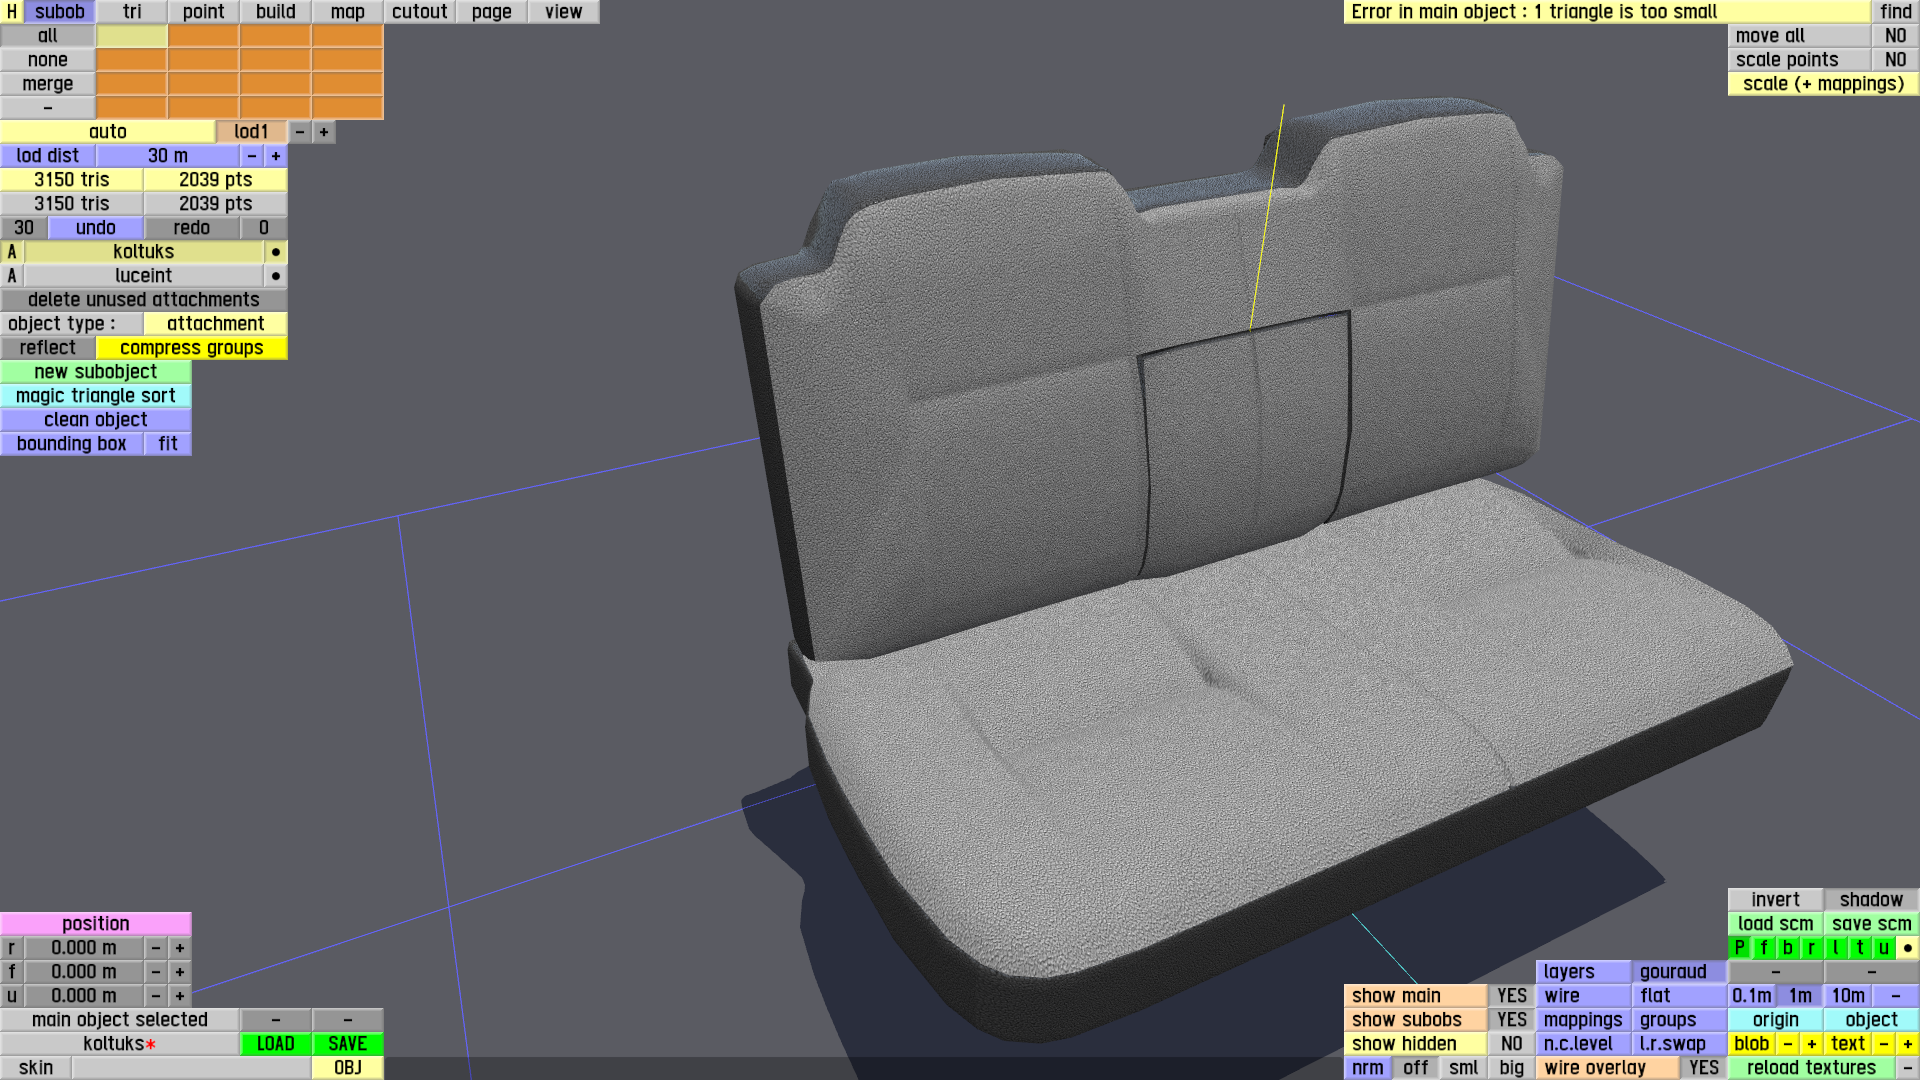Image resolution: width=1920 pixels, height=1080 pixels.
Task: Click the dot button beside luceint attachment
Action: click(x=276, y=276)
